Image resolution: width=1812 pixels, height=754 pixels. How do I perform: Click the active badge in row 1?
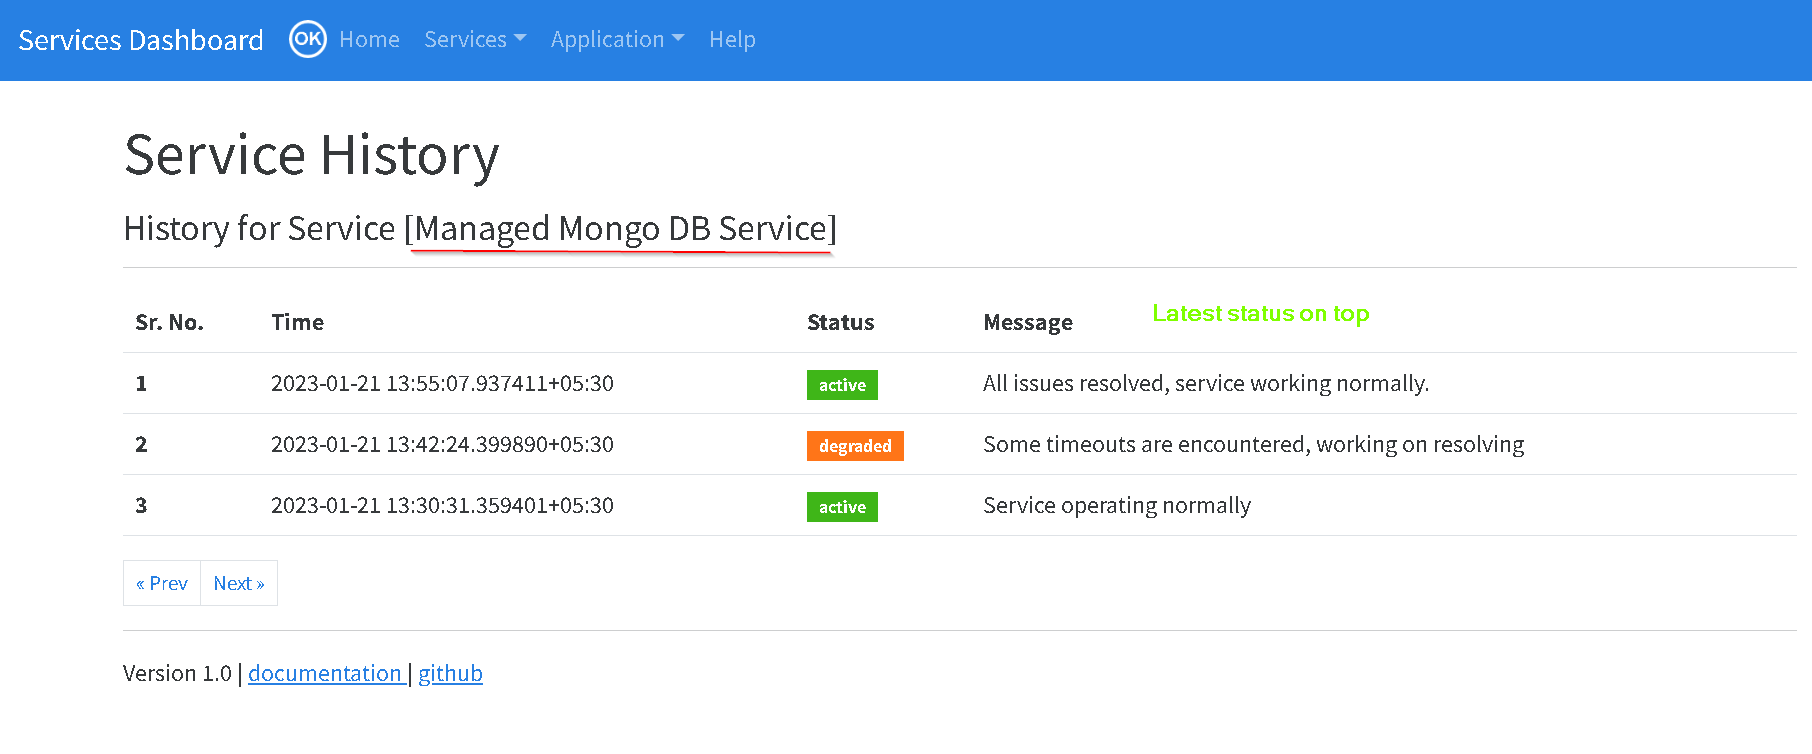coord(842,385)
